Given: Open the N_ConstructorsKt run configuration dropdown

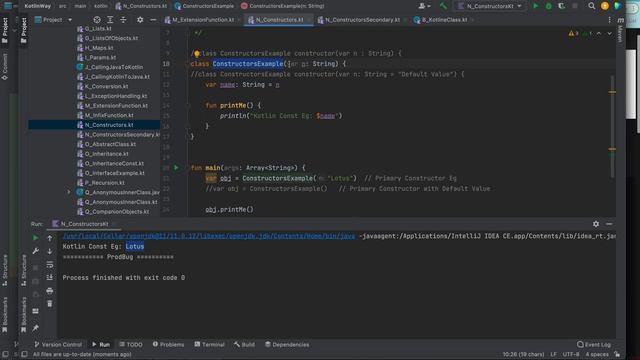Looking at the screenshot, I should [490, 6].
